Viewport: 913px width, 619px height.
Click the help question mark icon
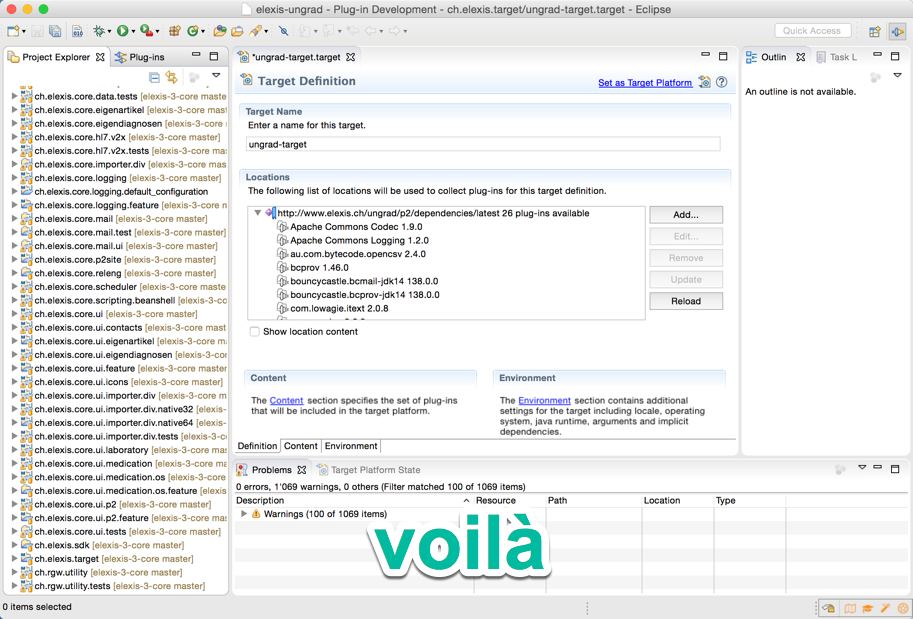[x=721, y=82]
